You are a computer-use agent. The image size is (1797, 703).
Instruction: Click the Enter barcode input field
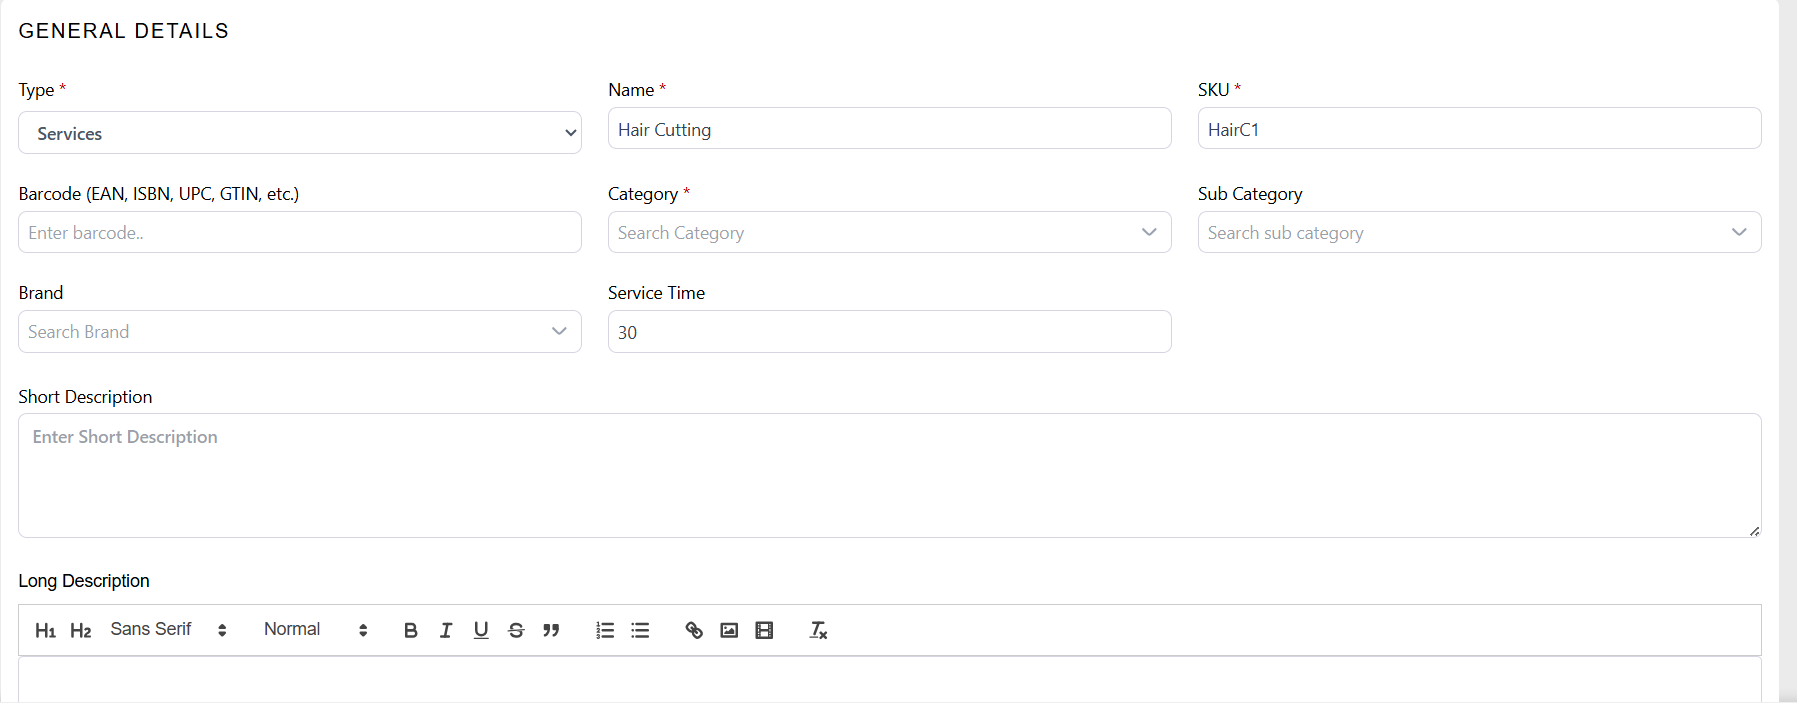(299, 232)
